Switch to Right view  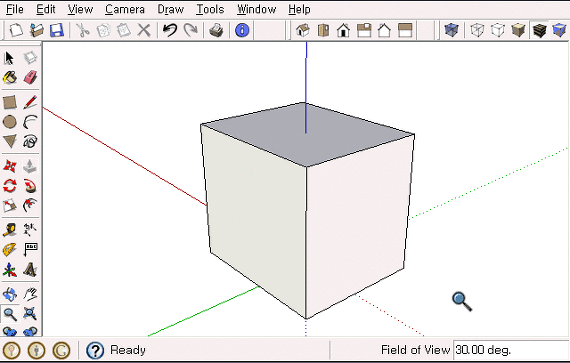(x=364, y=30)
